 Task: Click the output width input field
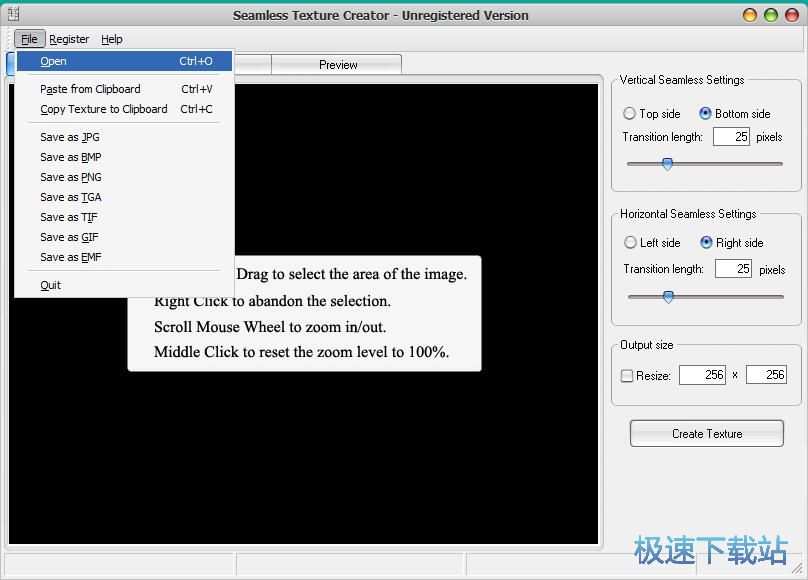702,375
